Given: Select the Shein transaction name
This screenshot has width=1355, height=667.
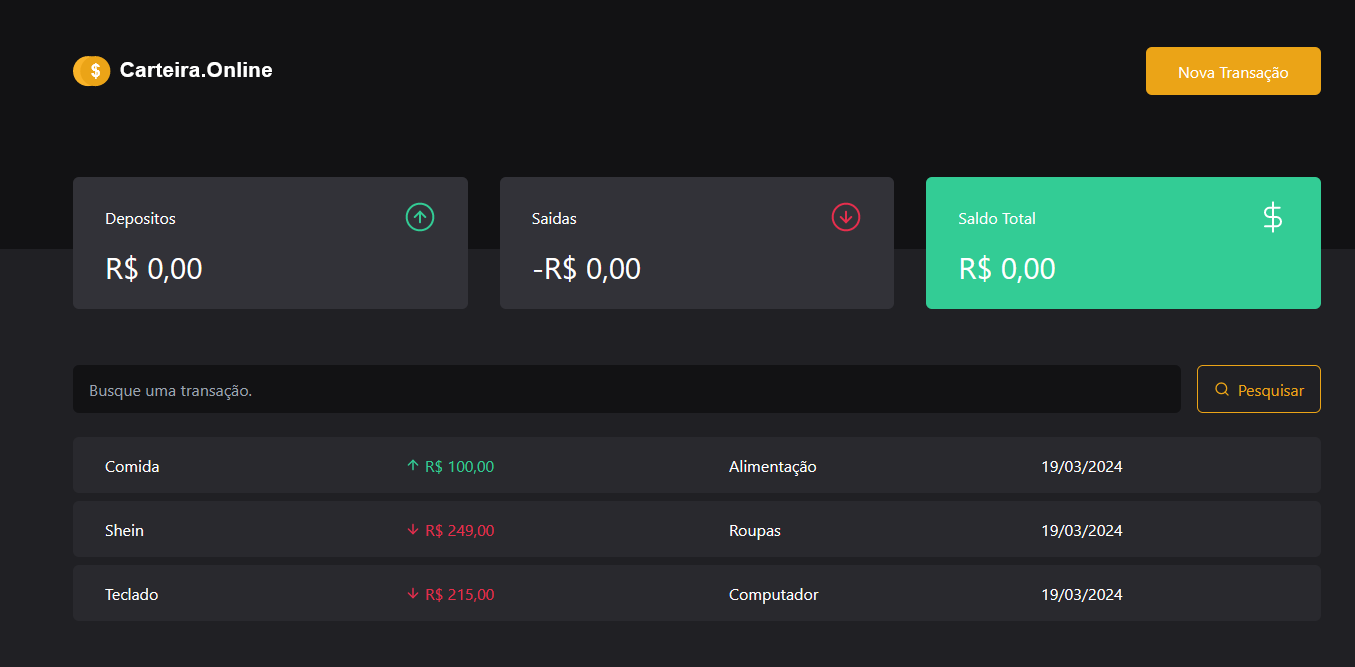Looking at the screenshot, I should tap(124, 531).
